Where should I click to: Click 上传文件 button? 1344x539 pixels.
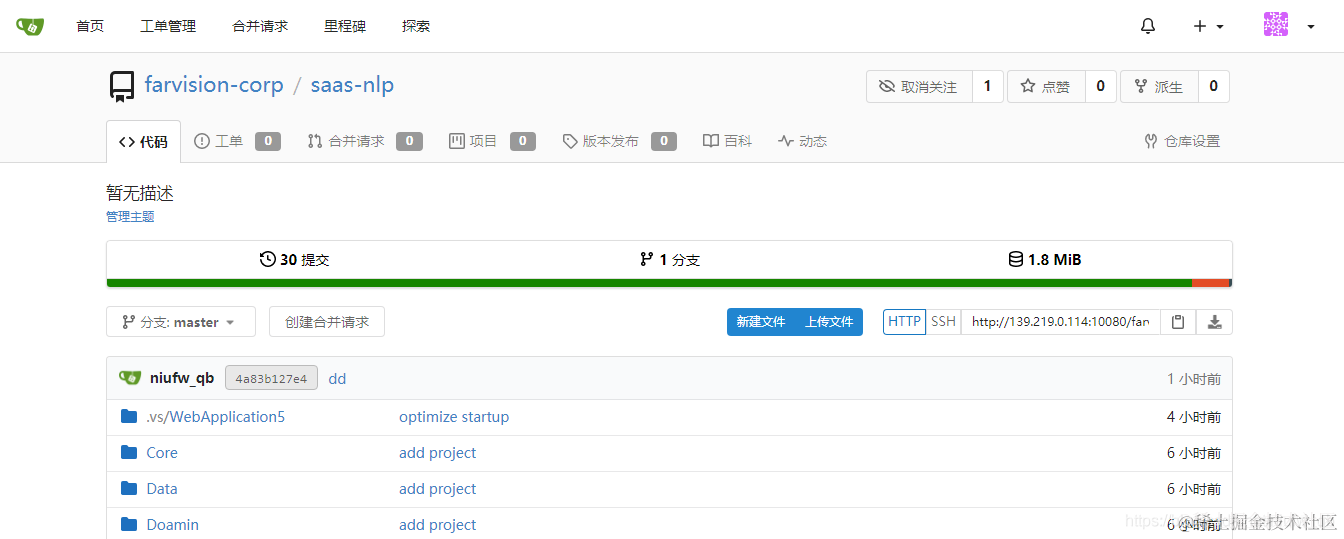pos(829,322)
